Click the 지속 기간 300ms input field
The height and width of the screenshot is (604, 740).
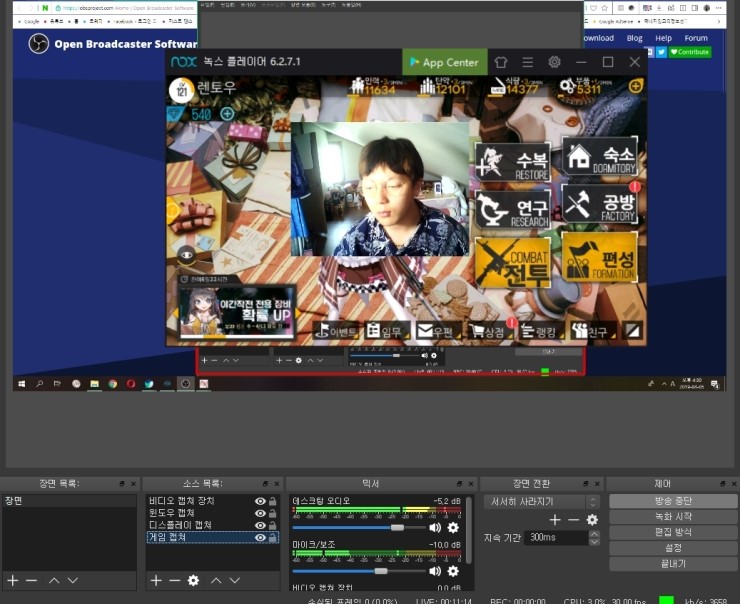(x=557, y=537)
